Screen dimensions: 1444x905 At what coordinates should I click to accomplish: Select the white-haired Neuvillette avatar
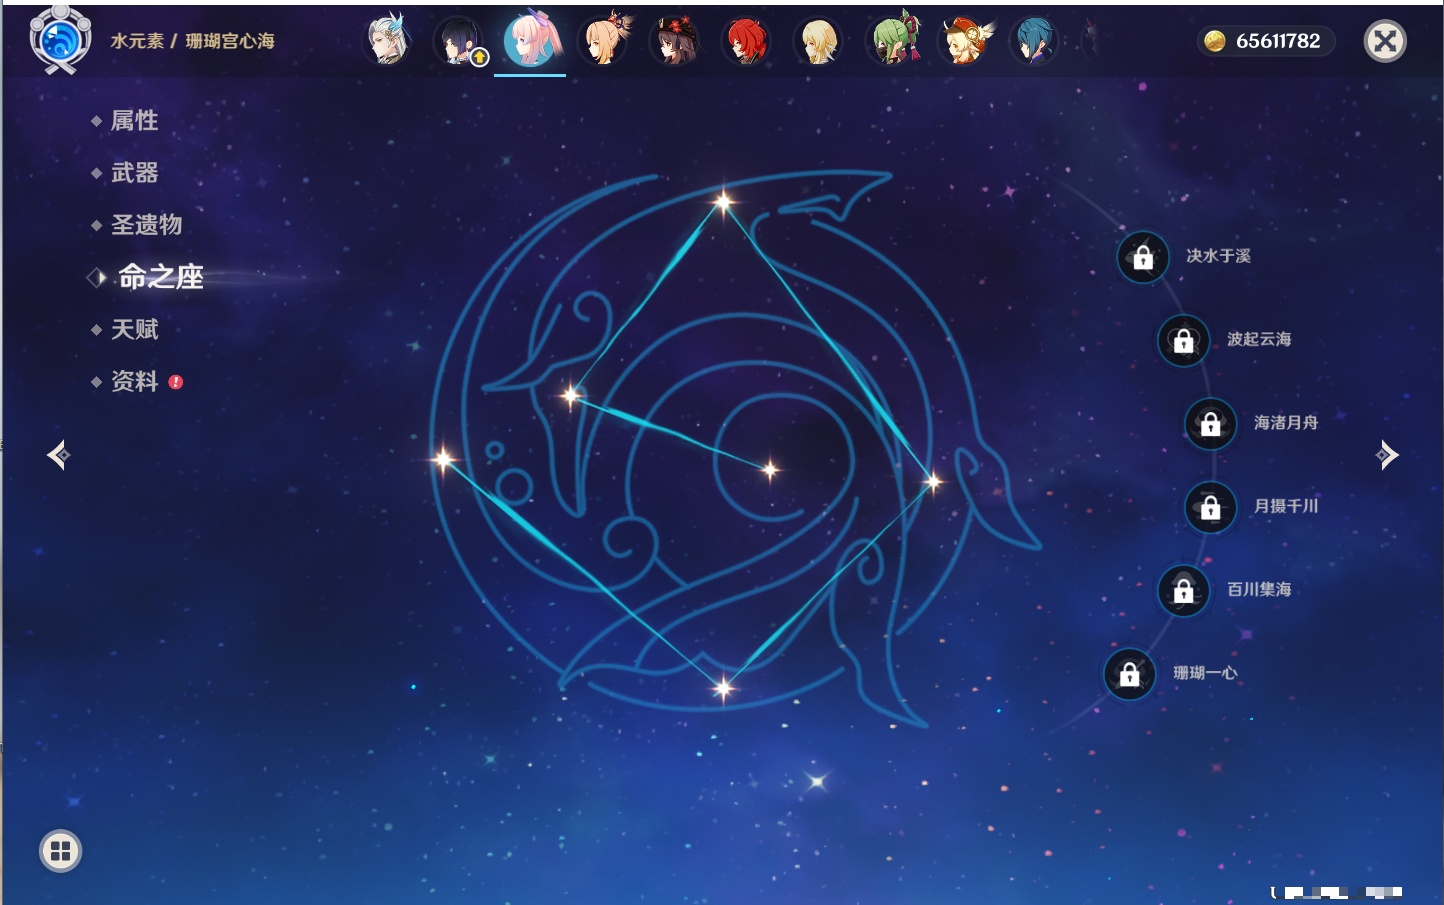pyautogui.click(x=387, y=41)
